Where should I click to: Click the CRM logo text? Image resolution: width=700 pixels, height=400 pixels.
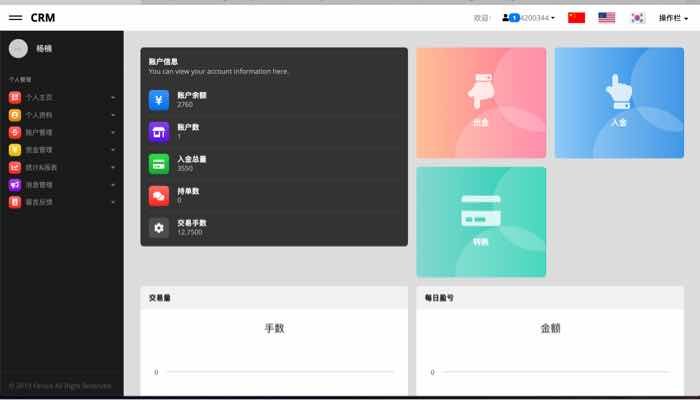(43, 18)
